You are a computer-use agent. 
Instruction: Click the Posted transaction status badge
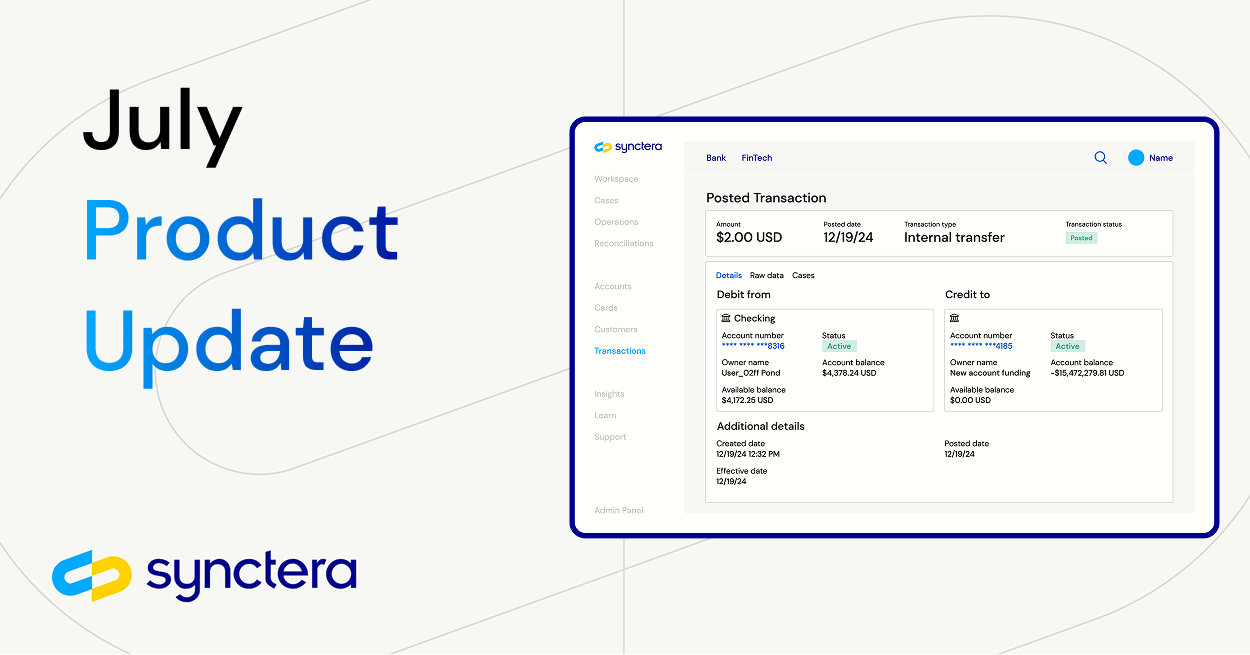pos(1081,238)
